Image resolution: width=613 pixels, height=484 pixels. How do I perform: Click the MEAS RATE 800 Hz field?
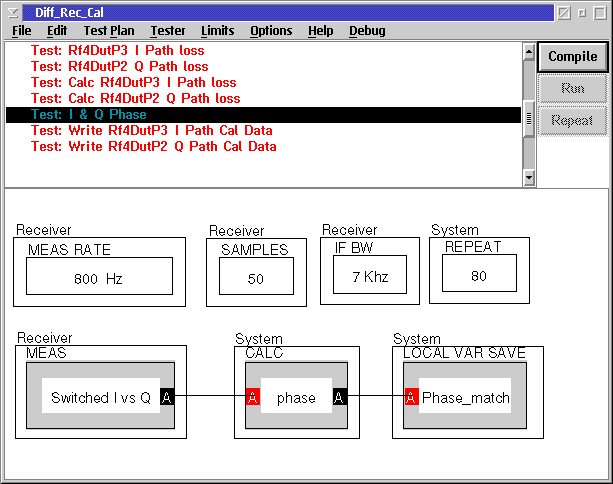coord(99,276)
